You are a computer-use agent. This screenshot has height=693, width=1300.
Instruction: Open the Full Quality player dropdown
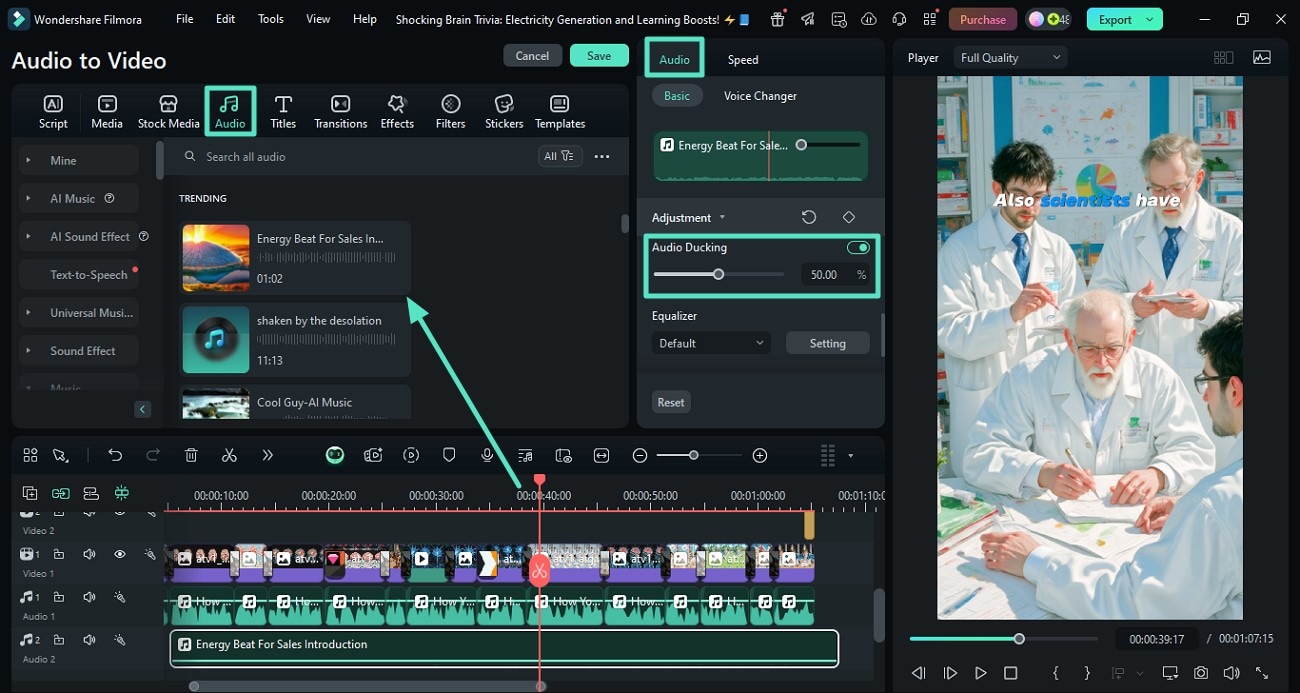[1010, 58]
